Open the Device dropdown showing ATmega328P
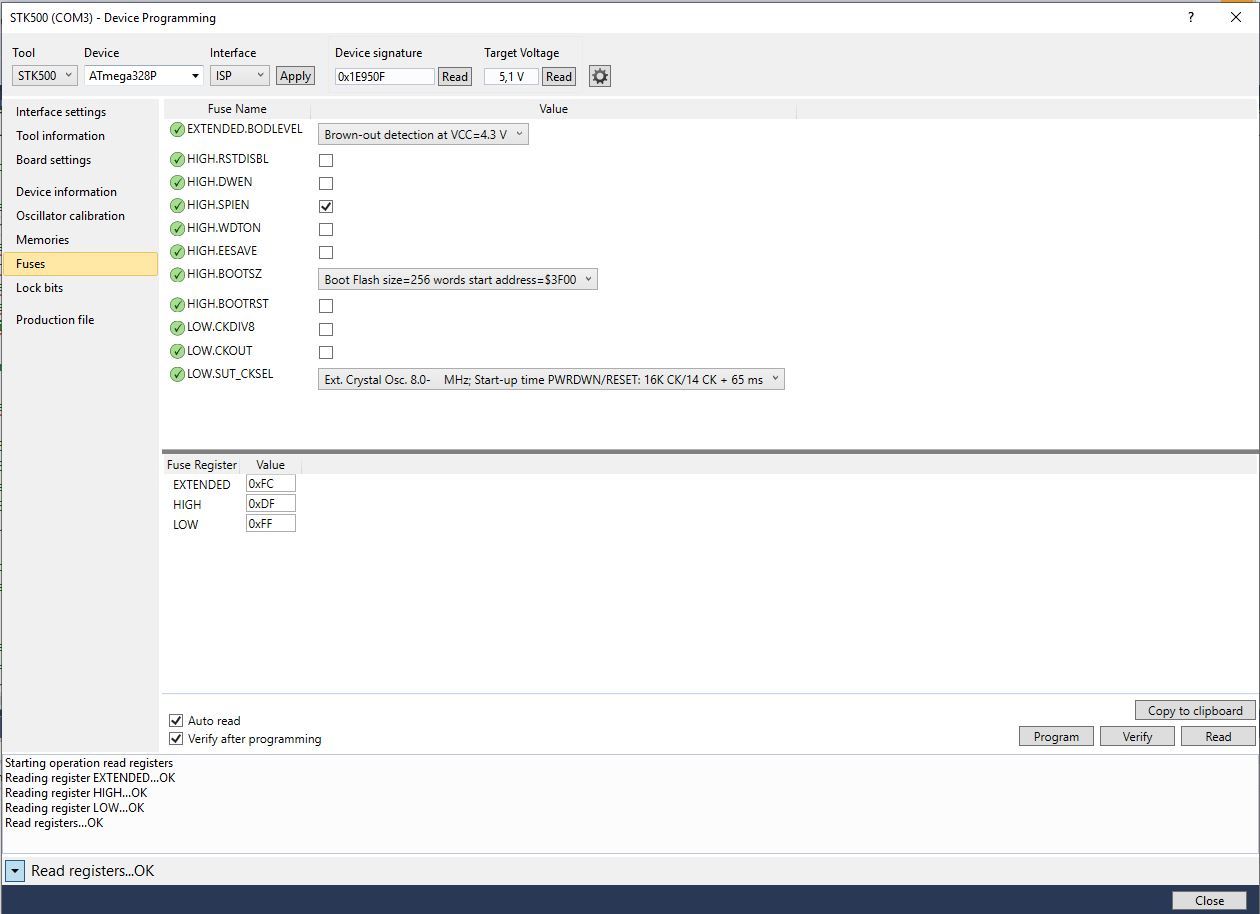This screenshot has height=914, width=1260. (x=144, y=76)
